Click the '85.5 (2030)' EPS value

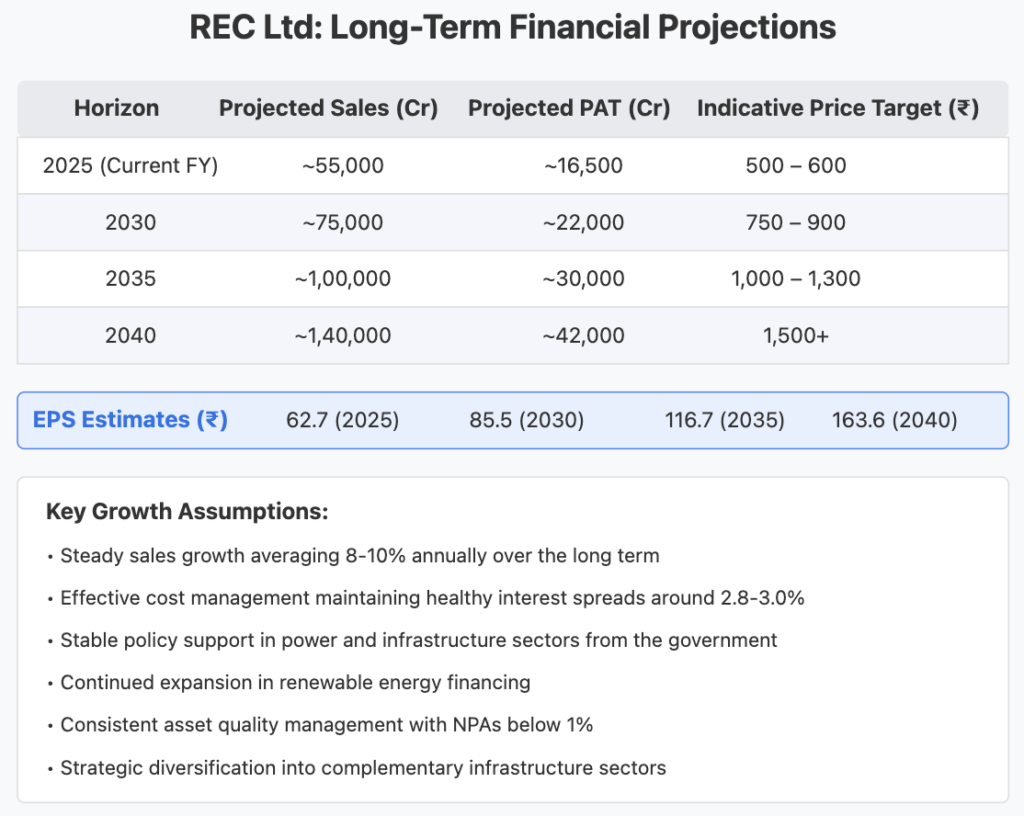click(x=526, y=420)
